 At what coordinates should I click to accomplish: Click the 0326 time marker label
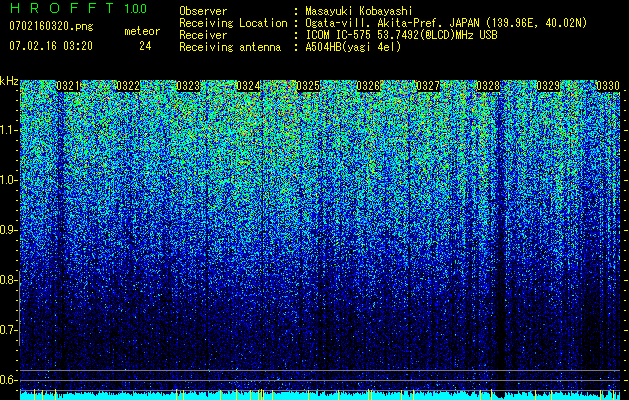point(368,86)
